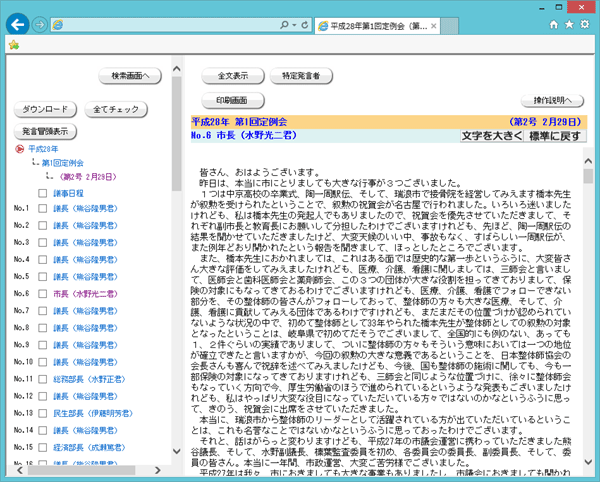Open No.2 議長（熊谷隆男君） link
The image size is (600, 482).
click(85, 225)
